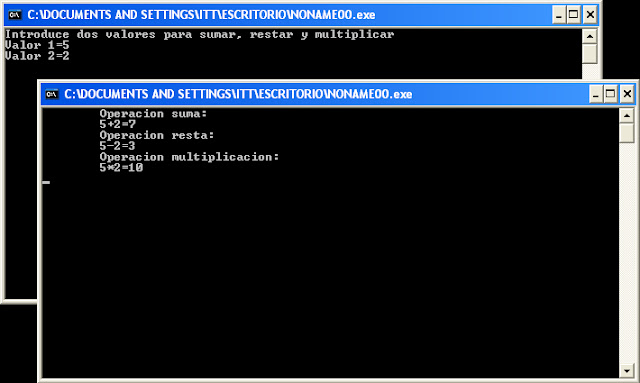Open the system menu icon of the front console window
This screenshot has width=640, height=383.
[51, 94]
